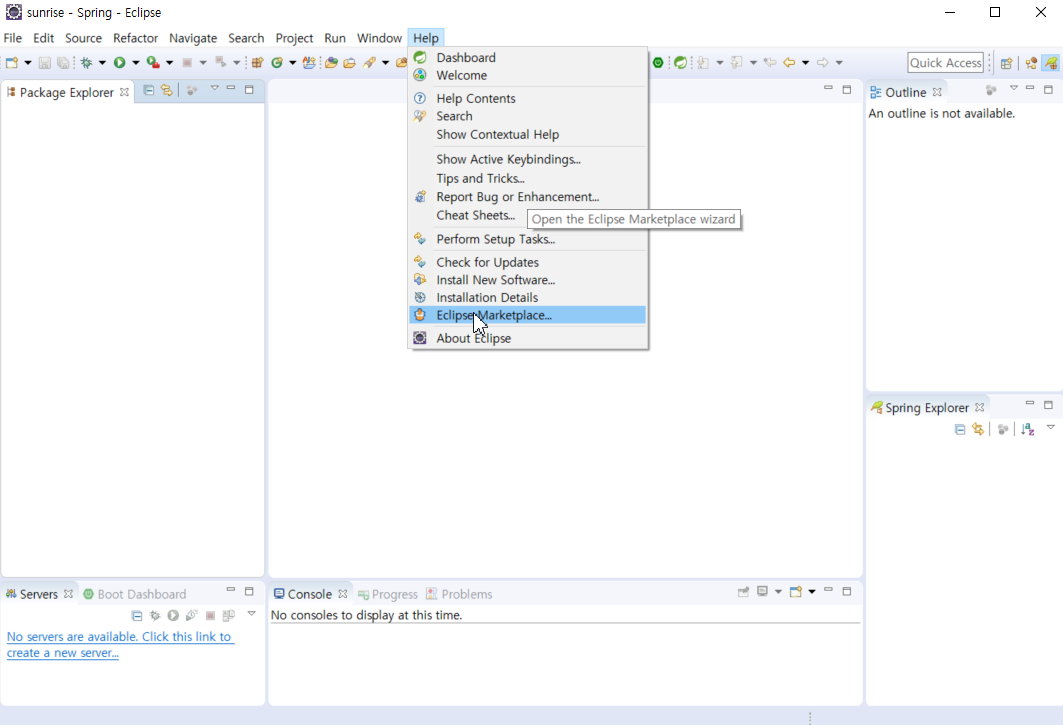Open Package Explorer View Menu triangle

(x=214, y=88)
